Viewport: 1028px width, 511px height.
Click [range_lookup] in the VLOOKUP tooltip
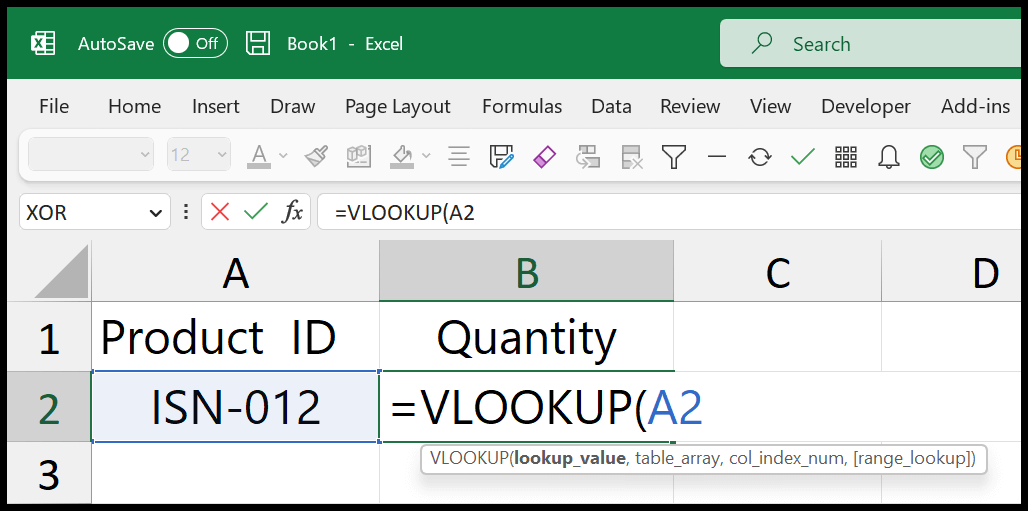(x=912, y=459)
